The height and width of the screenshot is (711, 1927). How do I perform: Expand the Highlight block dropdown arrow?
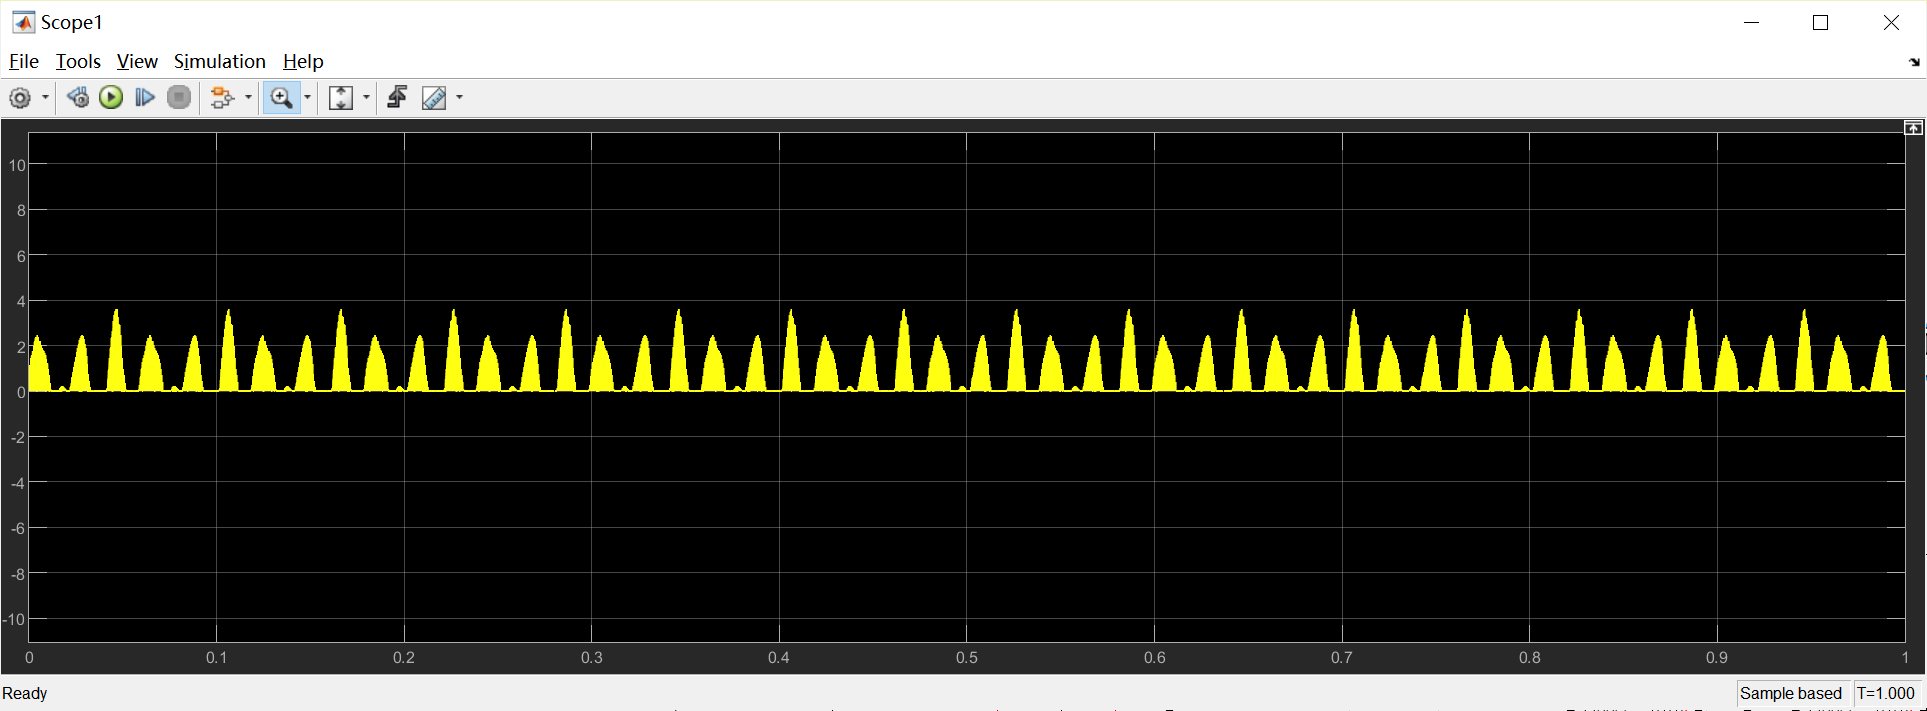point(248,98)
